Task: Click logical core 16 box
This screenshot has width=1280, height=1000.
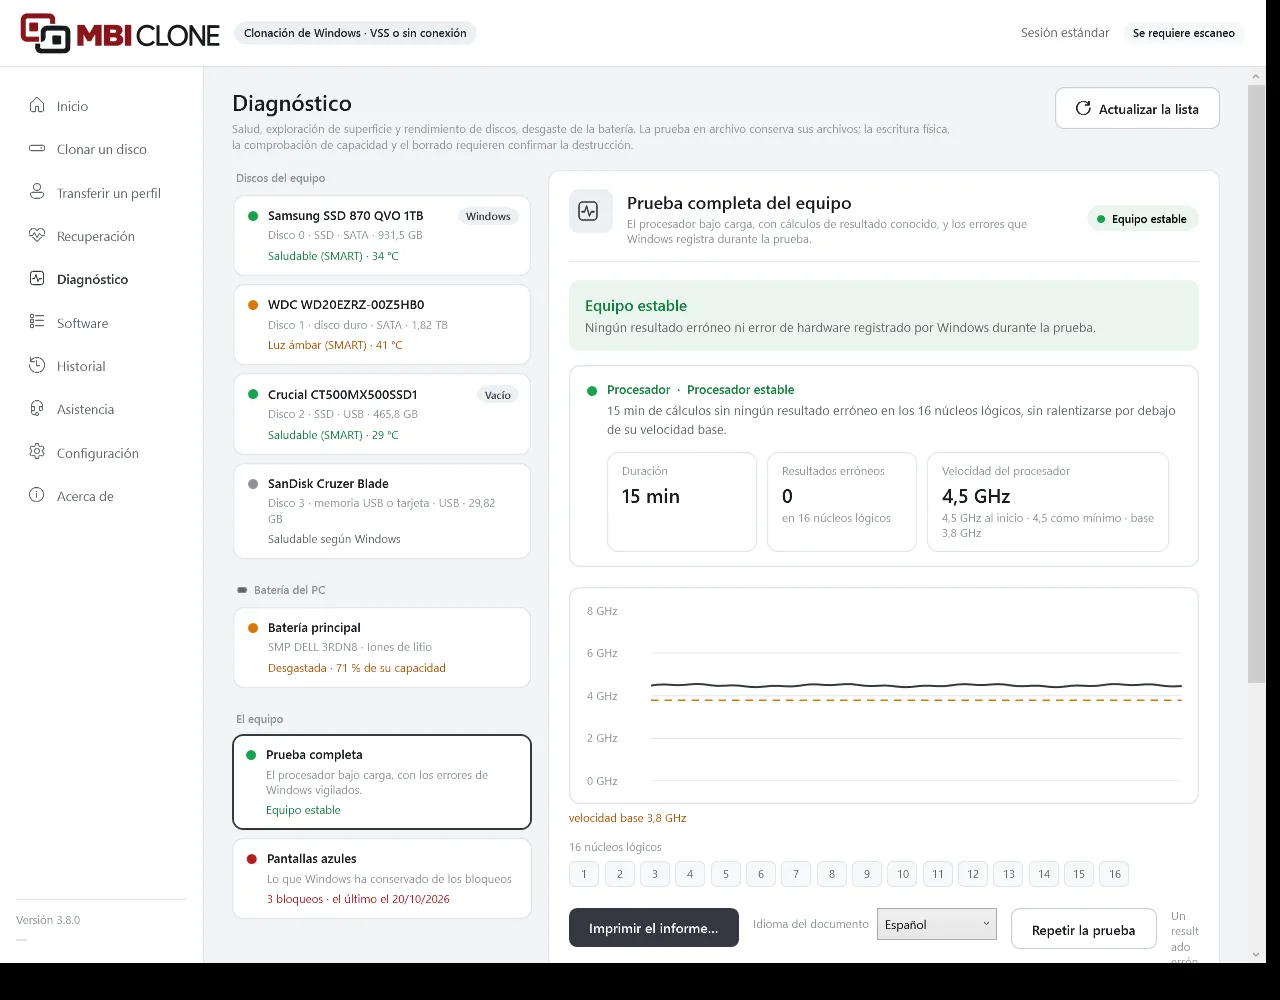Action: coord(1115,874)
